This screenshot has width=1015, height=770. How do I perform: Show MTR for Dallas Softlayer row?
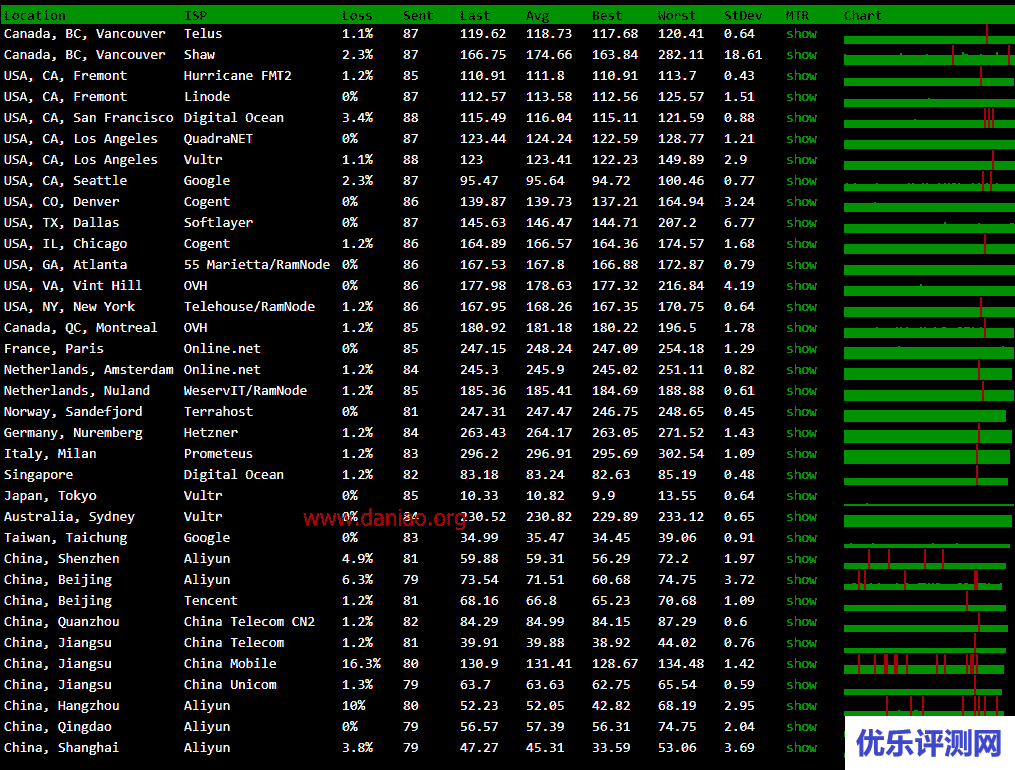801,223
